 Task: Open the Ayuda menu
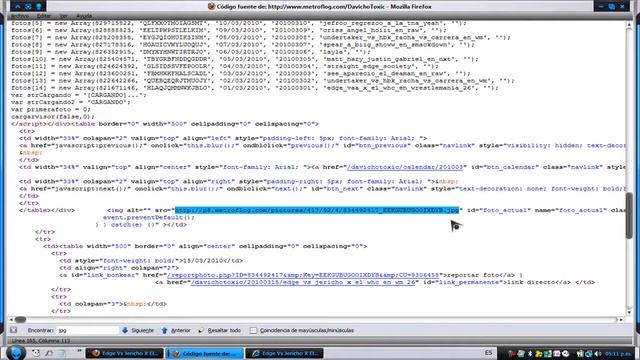pos(84,16)
